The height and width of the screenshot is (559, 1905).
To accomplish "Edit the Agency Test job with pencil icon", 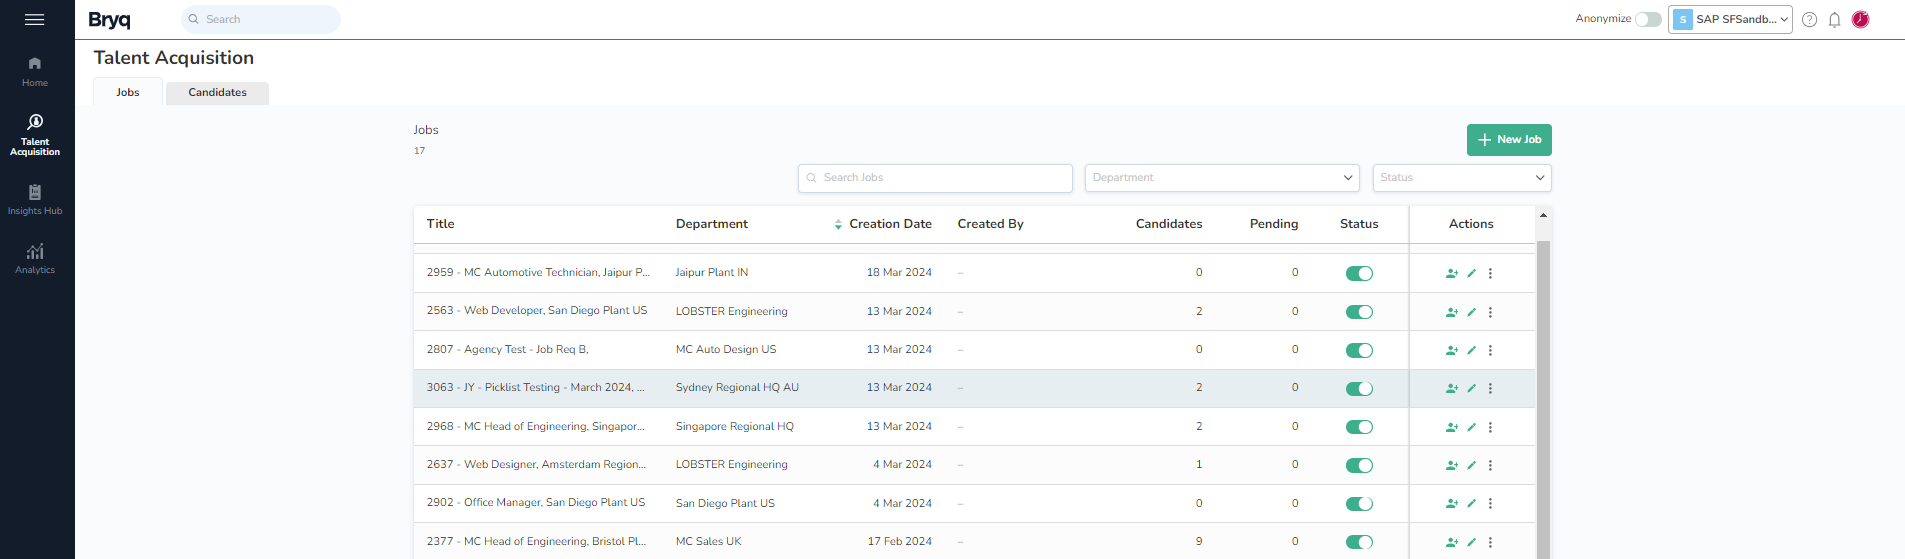I will click(1471, 351).
